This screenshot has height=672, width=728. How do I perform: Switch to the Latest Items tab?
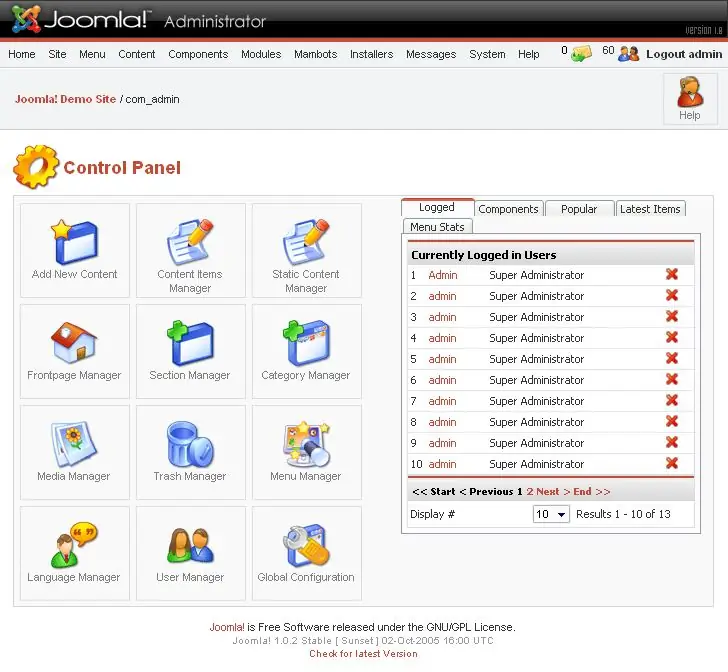point(650,209)
